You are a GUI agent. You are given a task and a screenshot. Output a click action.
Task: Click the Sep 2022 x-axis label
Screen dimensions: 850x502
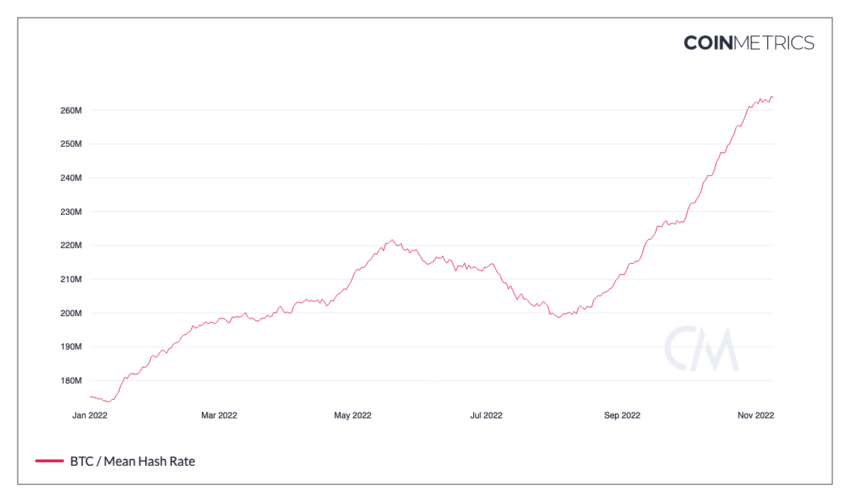tap(622, 414)
